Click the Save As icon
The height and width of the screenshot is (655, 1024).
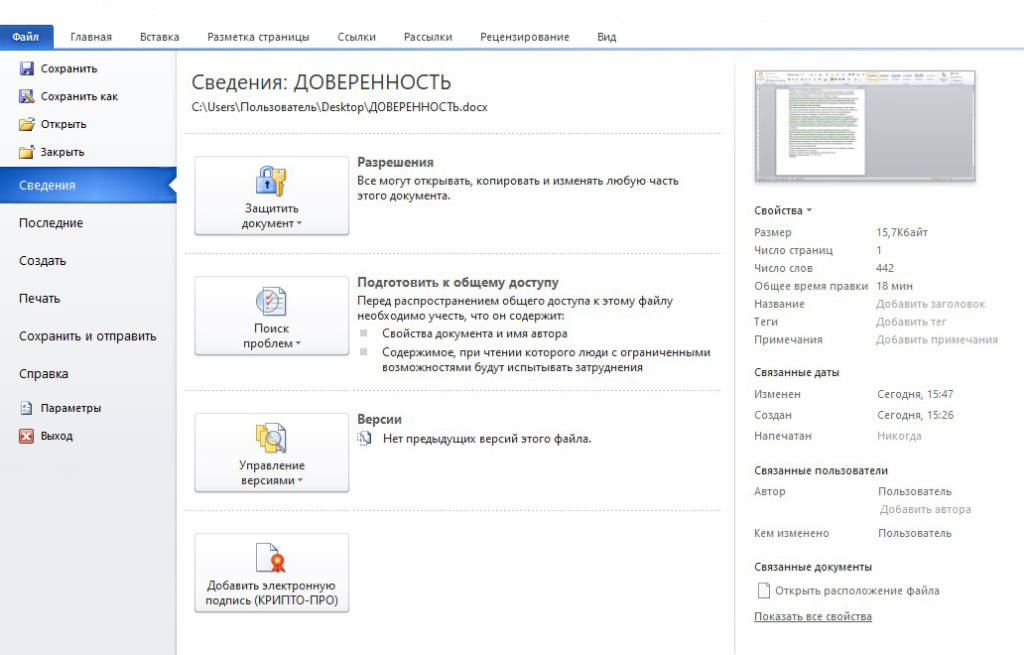(27, 97)
